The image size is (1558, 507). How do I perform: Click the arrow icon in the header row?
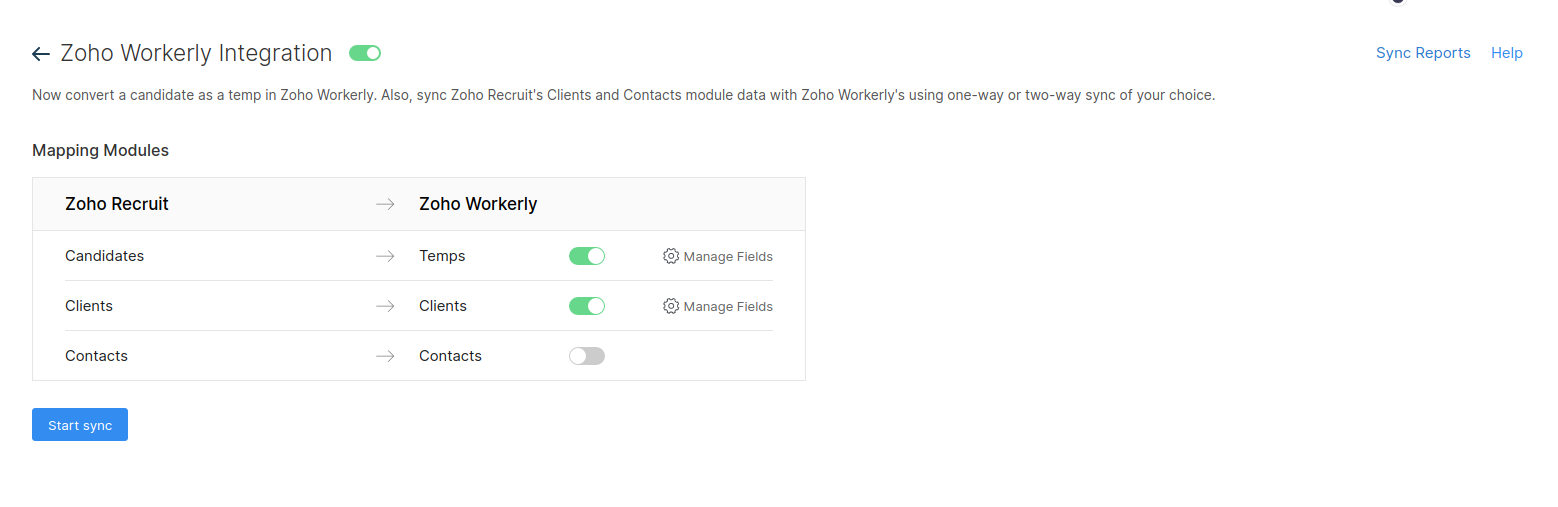[x=385, y=204]
